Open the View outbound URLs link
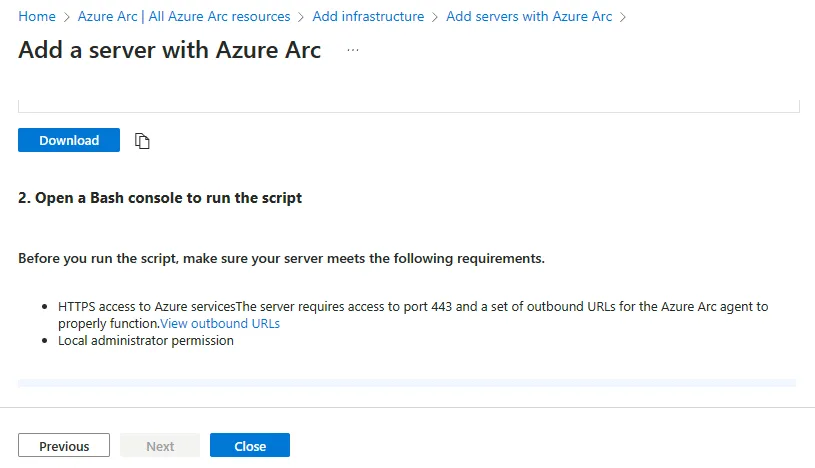The image size is (815, 468). click(220, 323)
